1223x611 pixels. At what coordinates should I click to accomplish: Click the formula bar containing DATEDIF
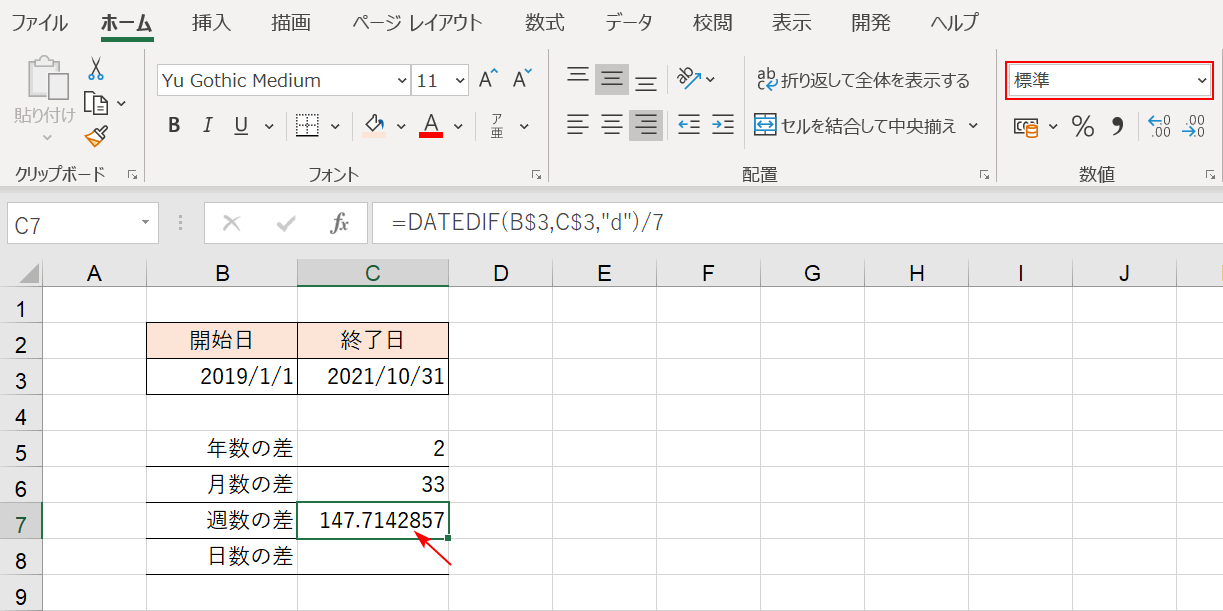click(x=600, y=222)
